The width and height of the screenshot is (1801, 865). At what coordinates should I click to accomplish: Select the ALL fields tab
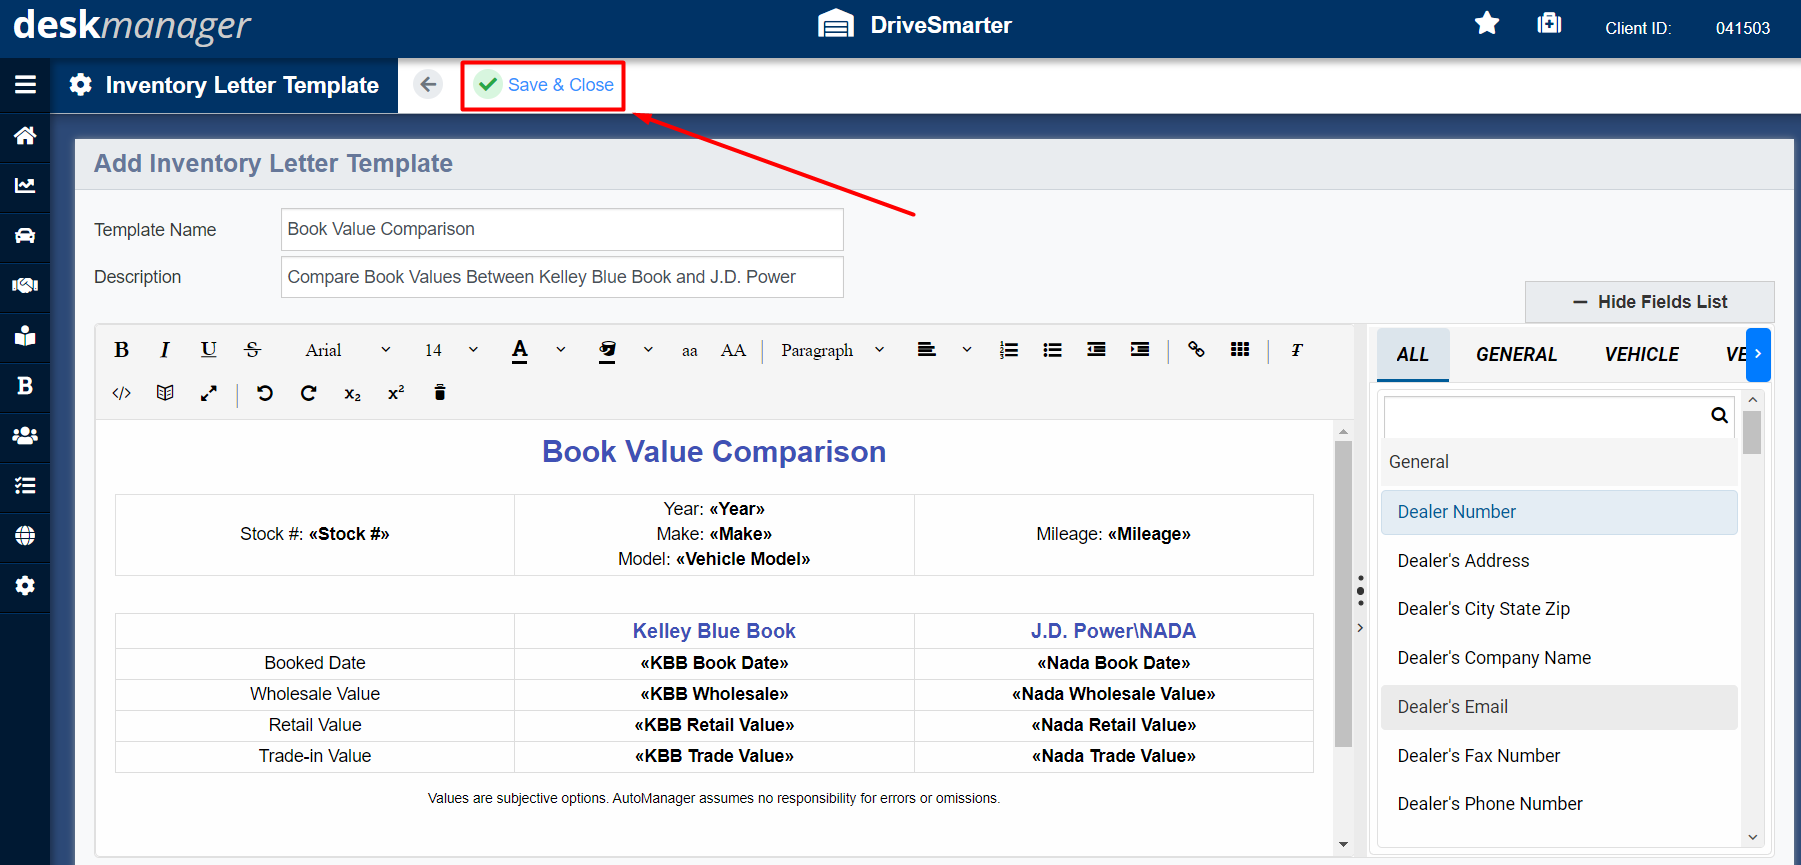tap(1413, 355)
